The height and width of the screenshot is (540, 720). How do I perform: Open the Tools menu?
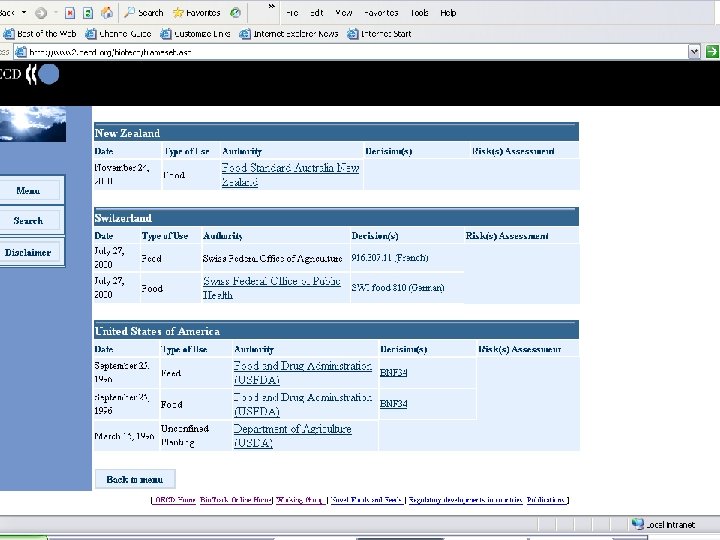pos(419,13)
